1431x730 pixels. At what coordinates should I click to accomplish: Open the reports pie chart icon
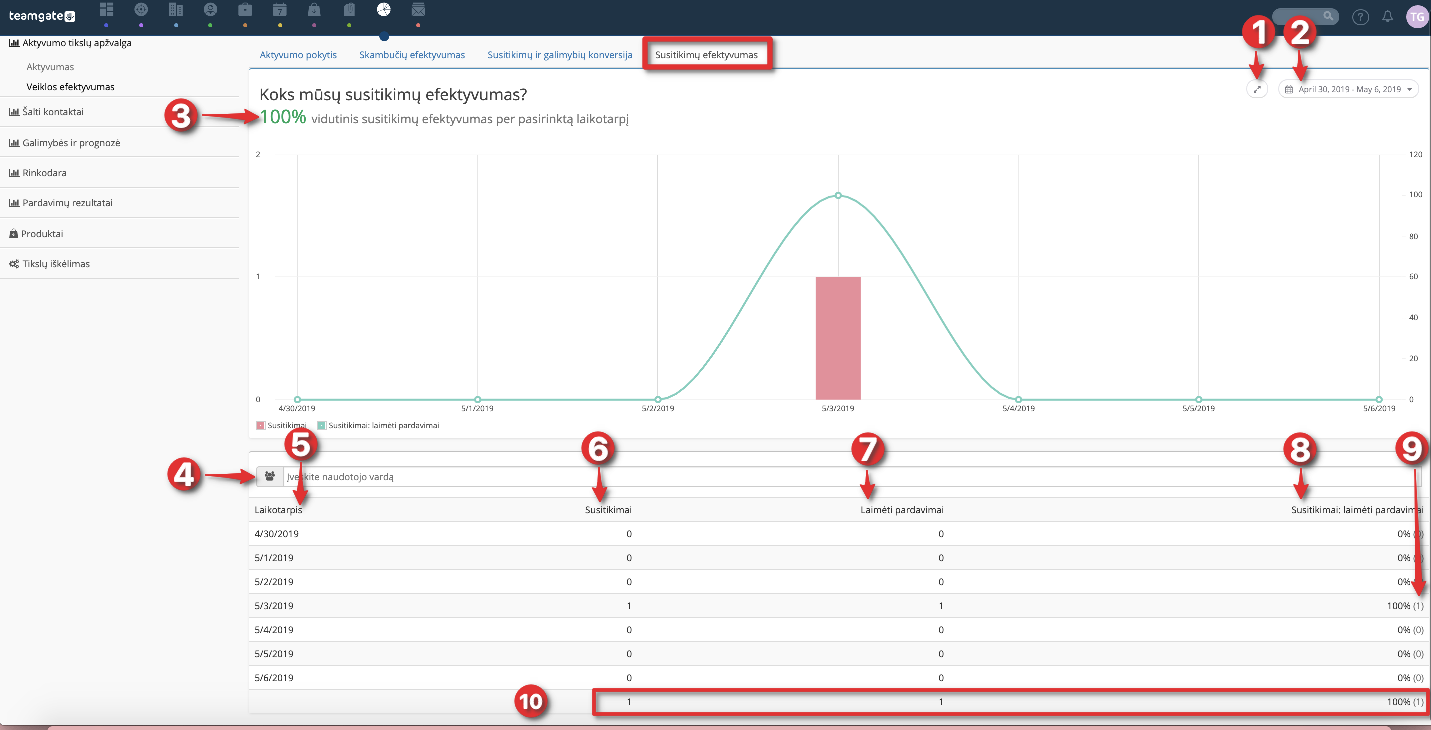[384, 9]
